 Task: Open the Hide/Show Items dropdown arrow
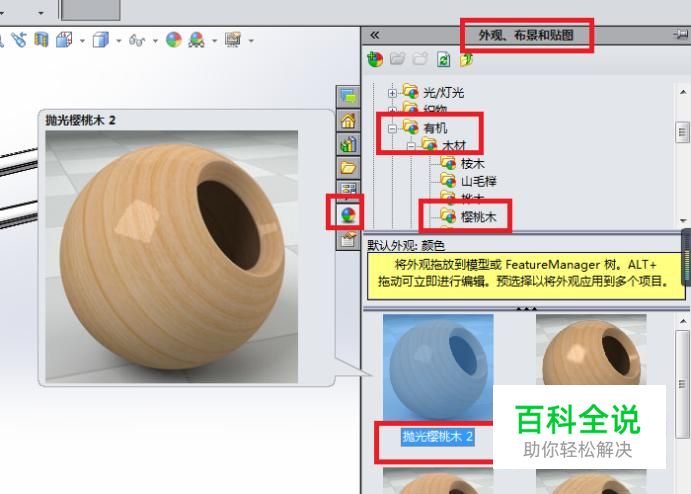coord(156,41)
